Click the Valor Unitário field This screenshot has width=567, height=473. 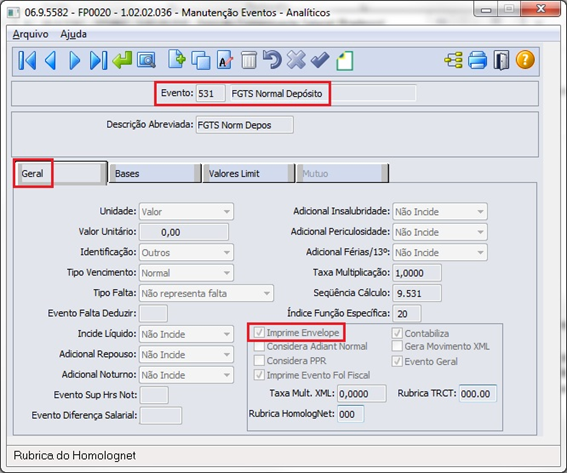coord(184,232)
